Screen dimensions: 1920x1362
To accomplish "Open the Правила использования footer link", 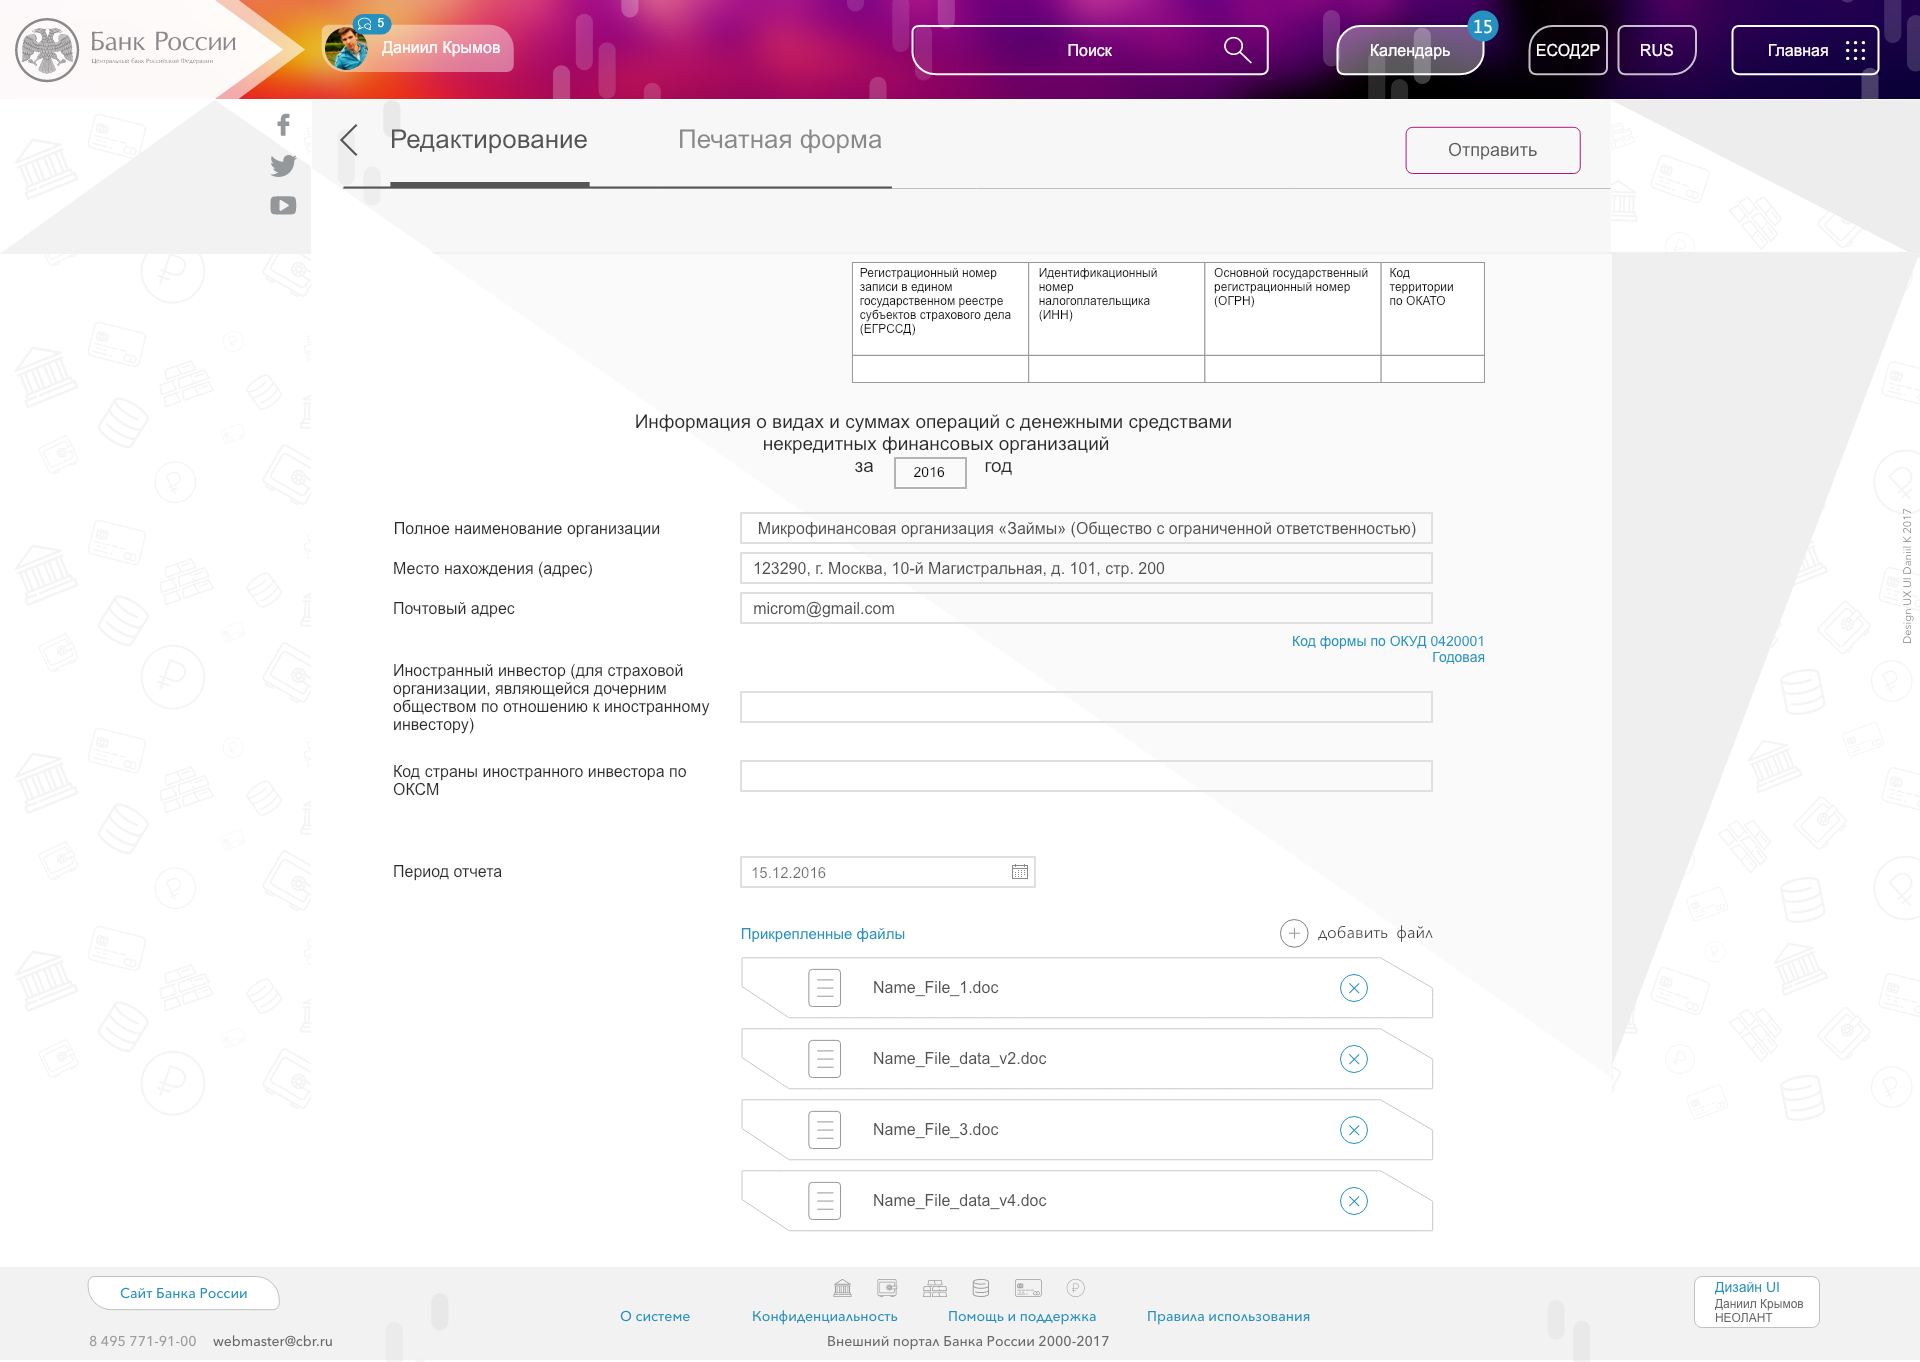I will coord(1228,1316).
